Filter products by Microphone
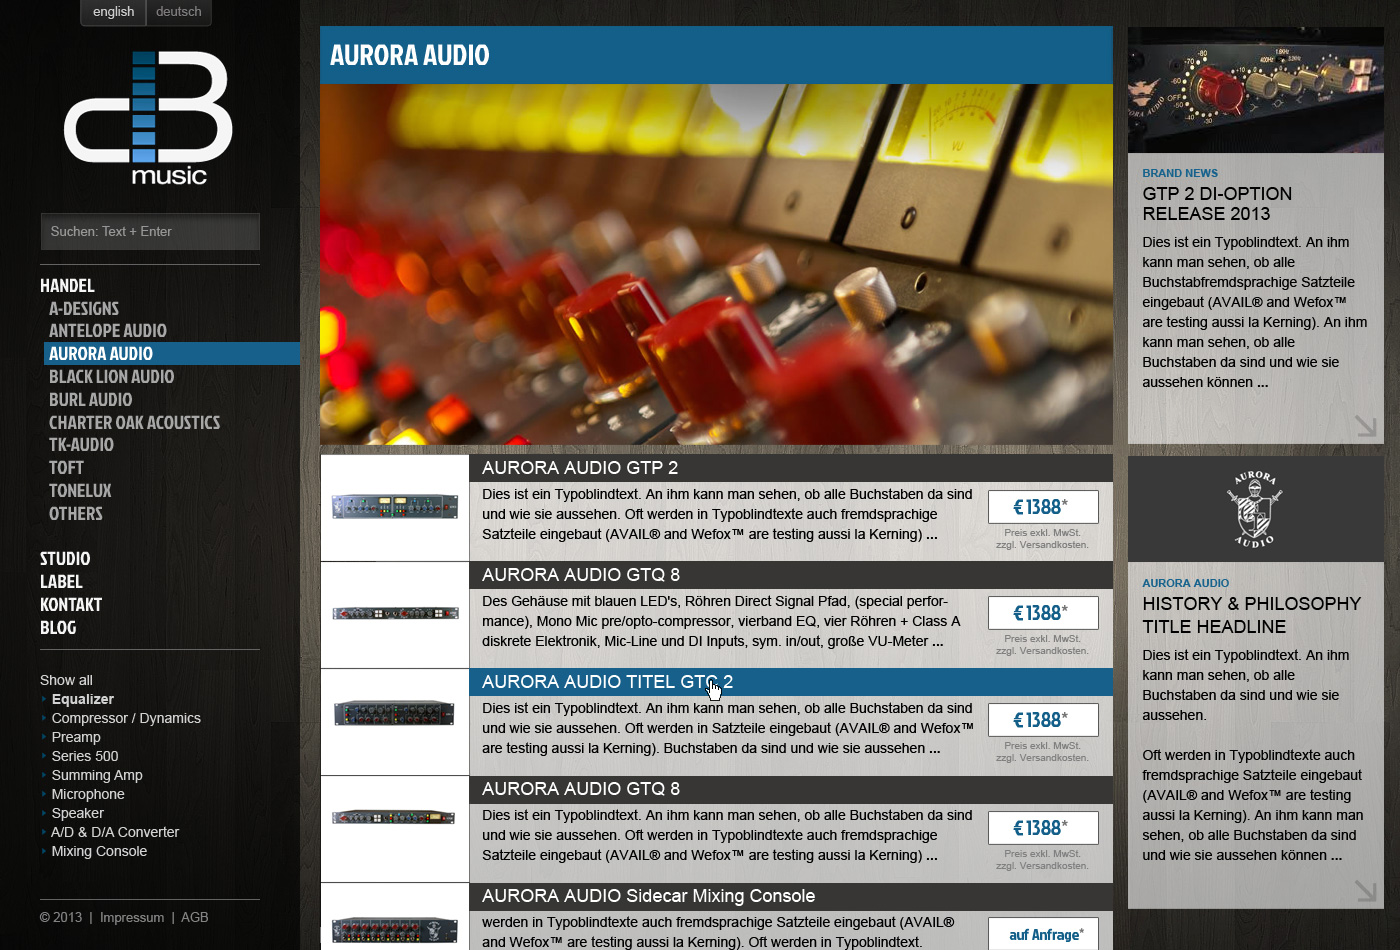 coord(88,794)
